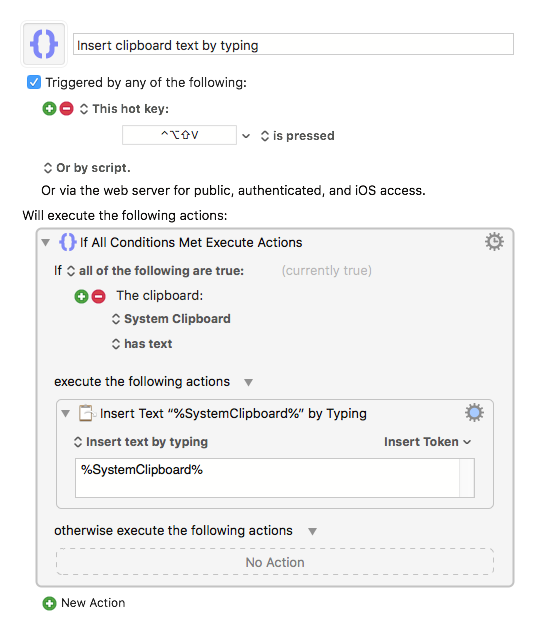Viewport: 535px width, 631px height.
Task: Collapse the Insert Text by Typing action
Action: (66, 413)
